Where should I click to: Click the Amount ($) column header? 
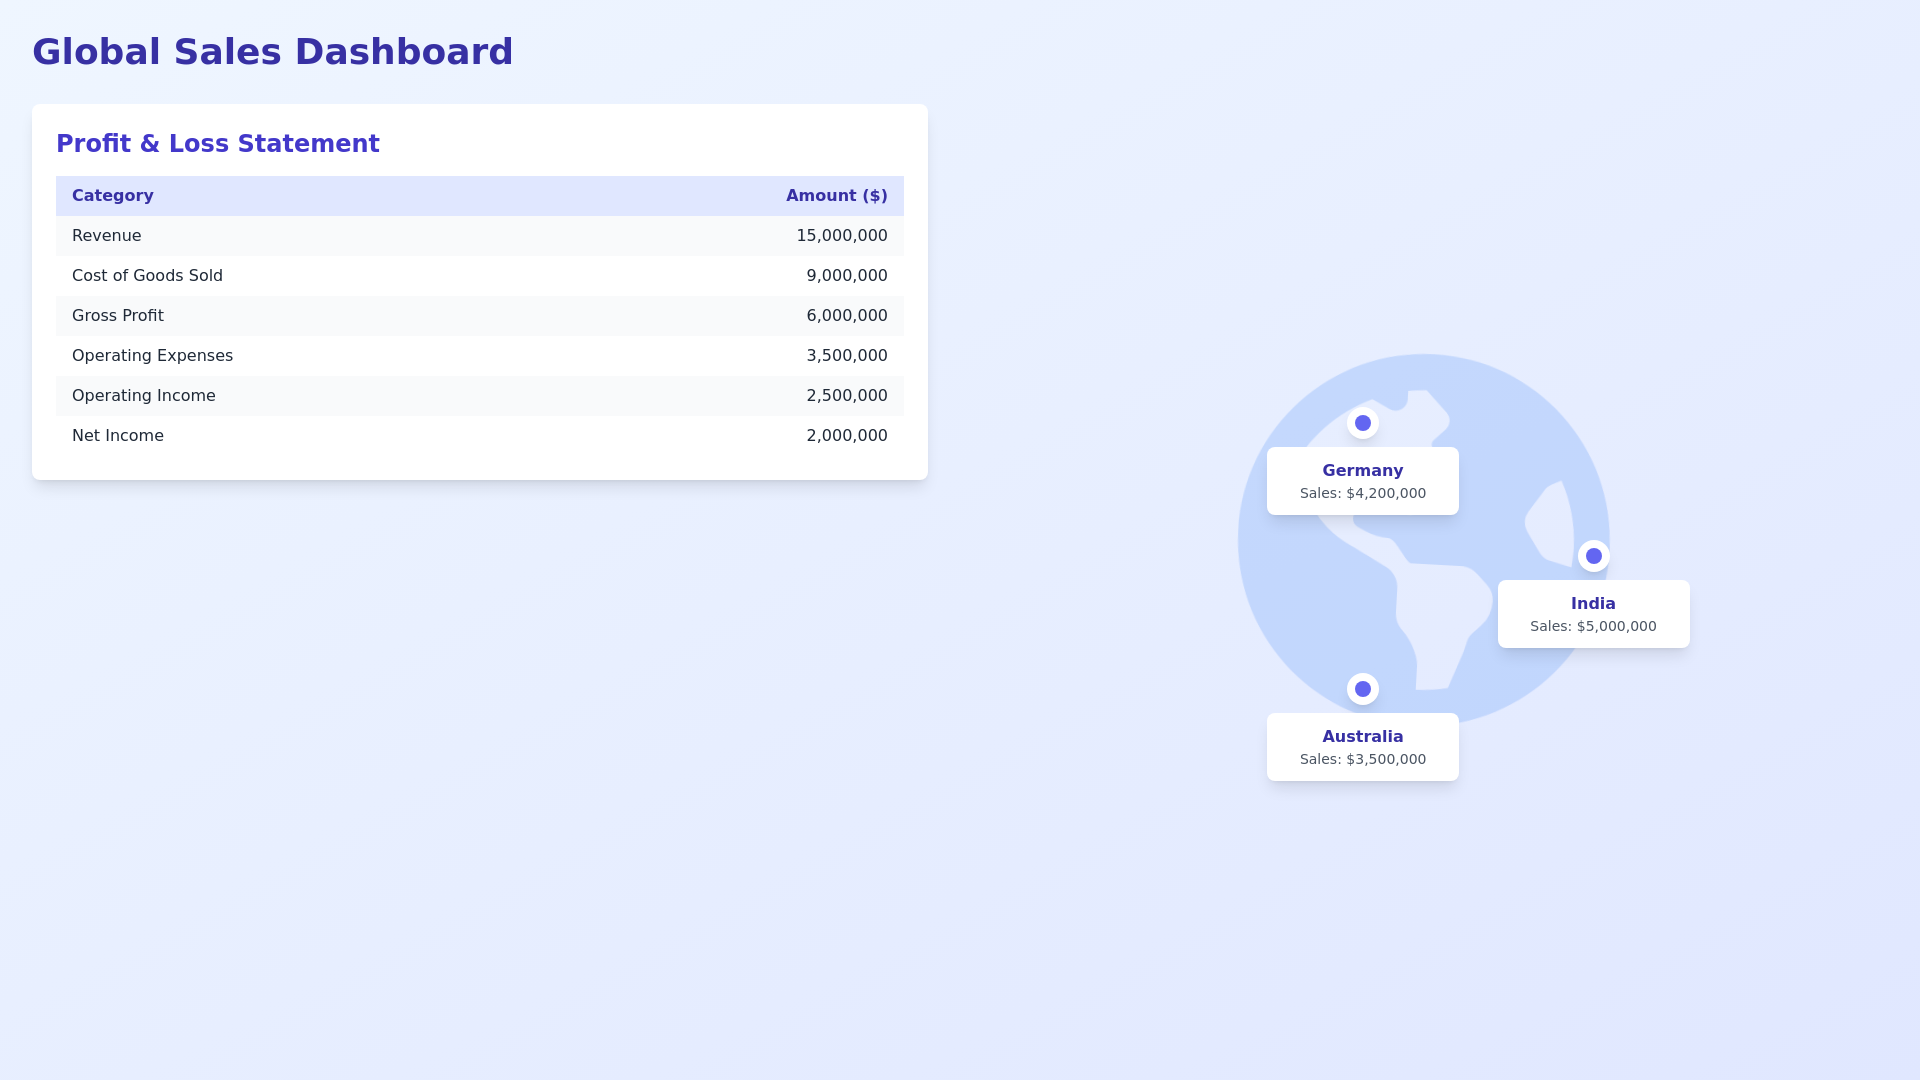[x=837, y=196]
